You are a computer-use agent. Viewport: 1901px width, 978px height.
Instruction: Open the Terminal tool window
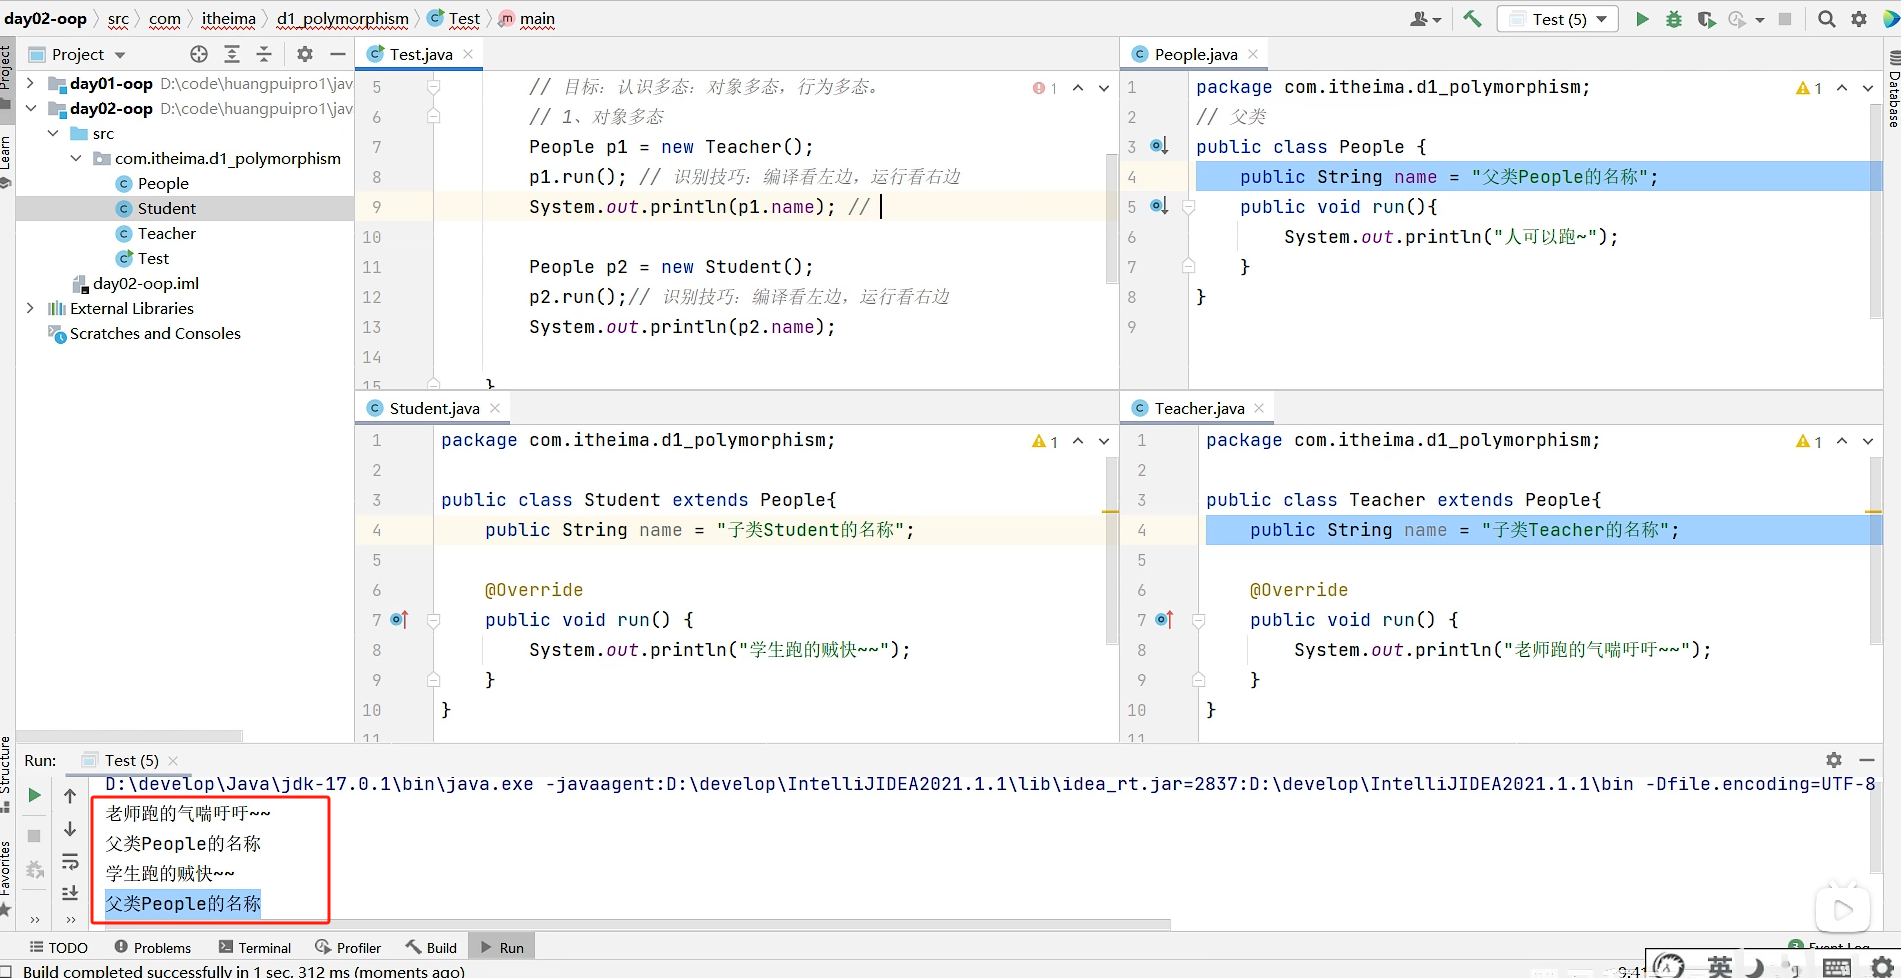tap(254, 947)
